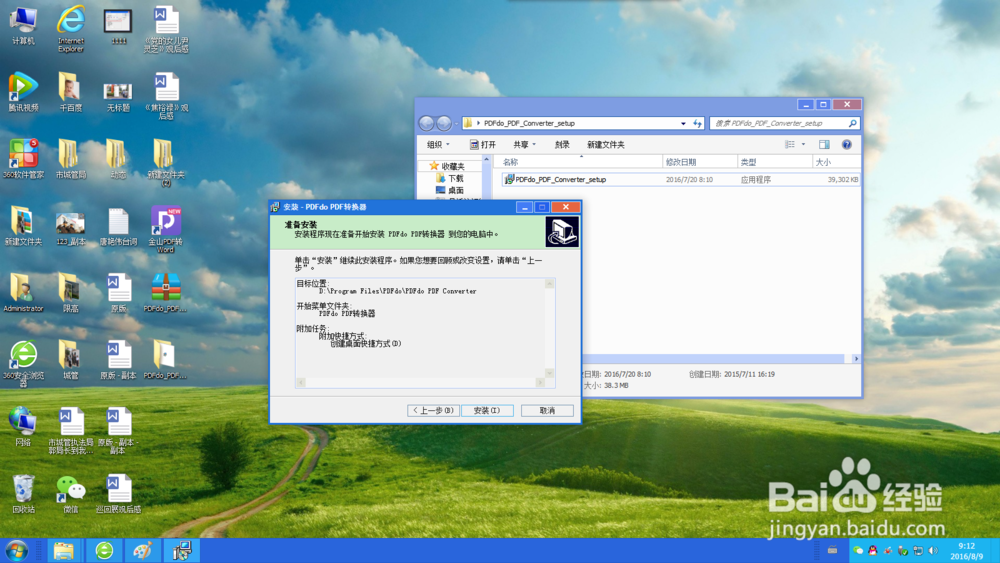1000x563 pixels.
Task: Click the Paint taskbar icon
Action: tap(143, 551)
